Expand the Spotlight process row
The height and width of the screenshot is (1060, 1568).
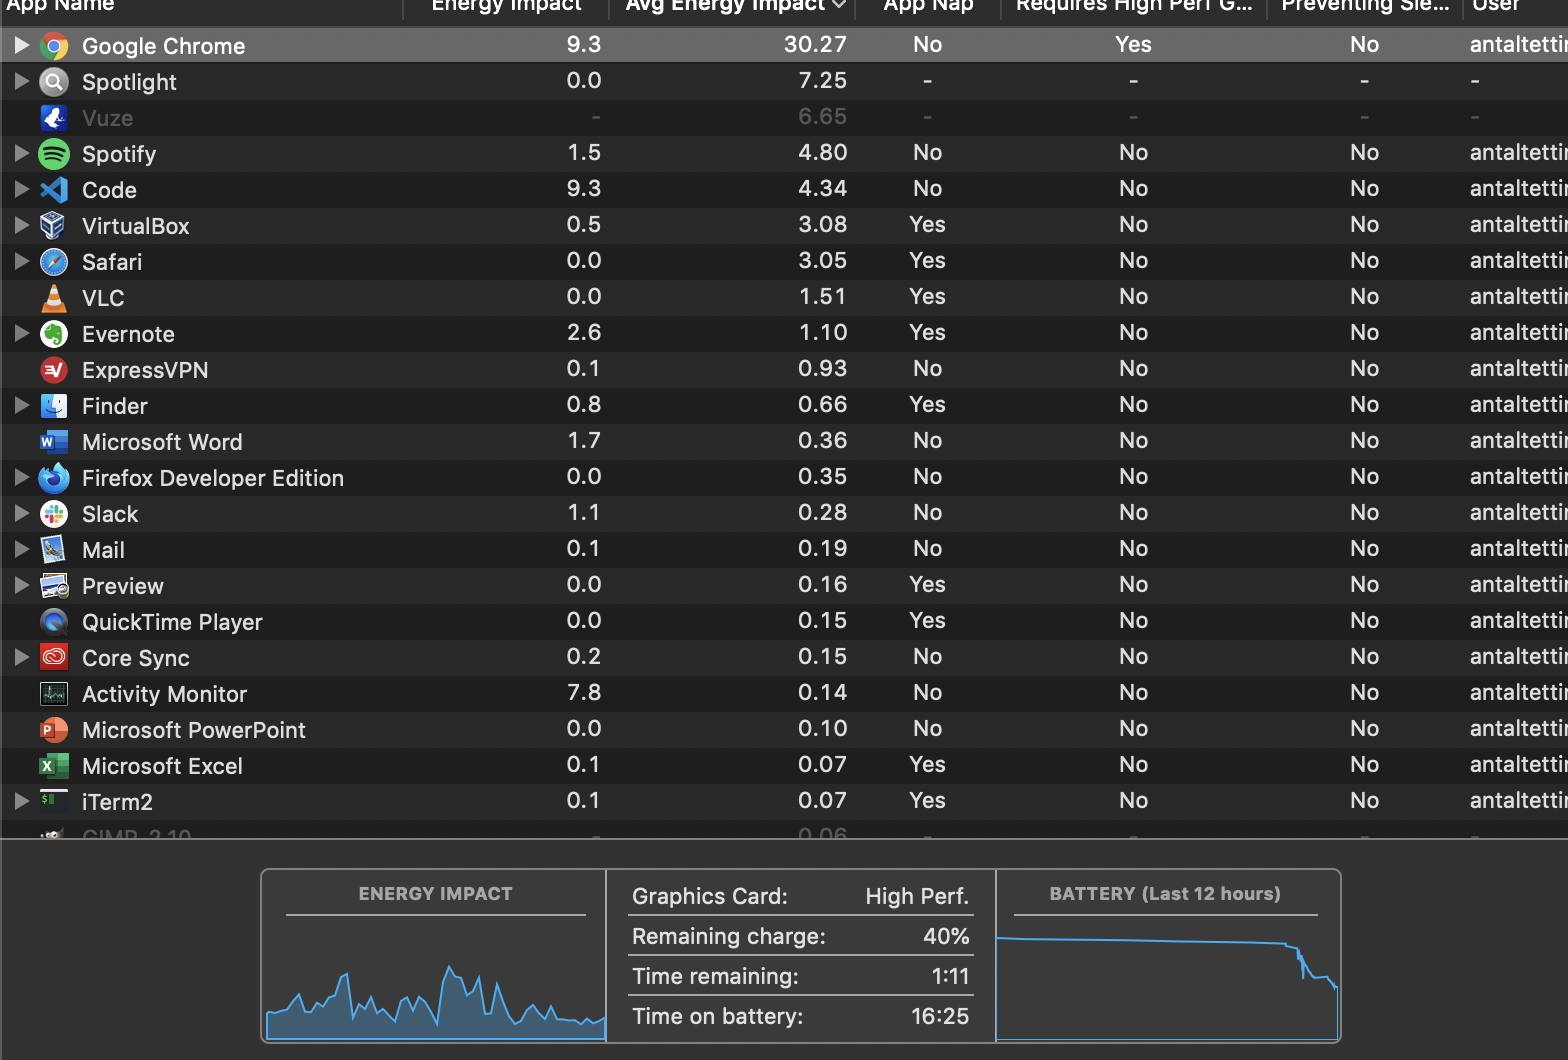point(21,81)
